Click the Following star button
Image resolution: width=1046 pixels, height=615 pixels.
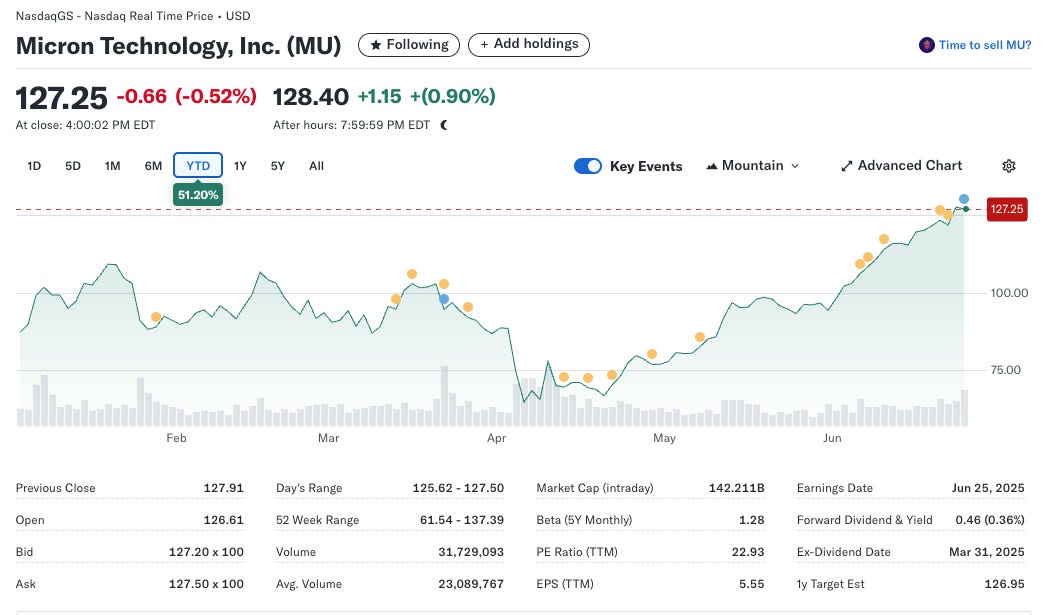pos(409,45)
